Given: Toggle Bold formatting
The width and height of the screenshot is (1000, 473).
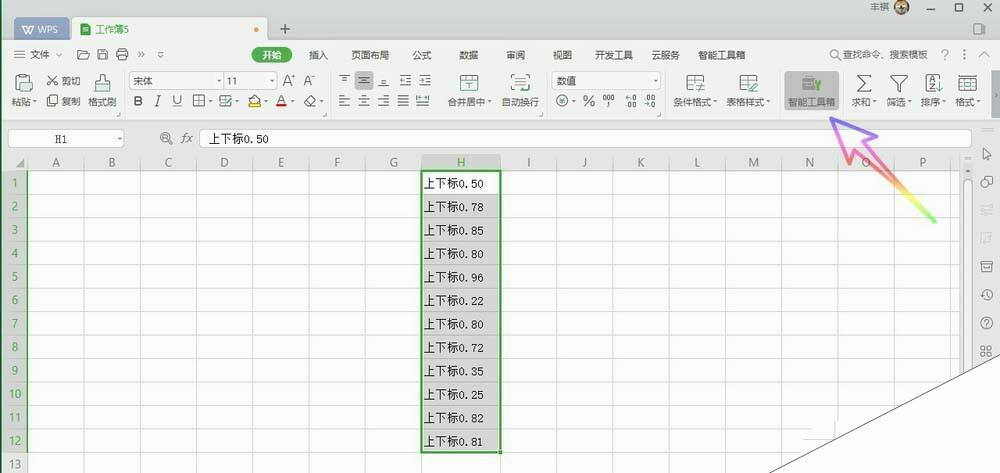Looking at the screenshot, I should click(x=138, y=101).
